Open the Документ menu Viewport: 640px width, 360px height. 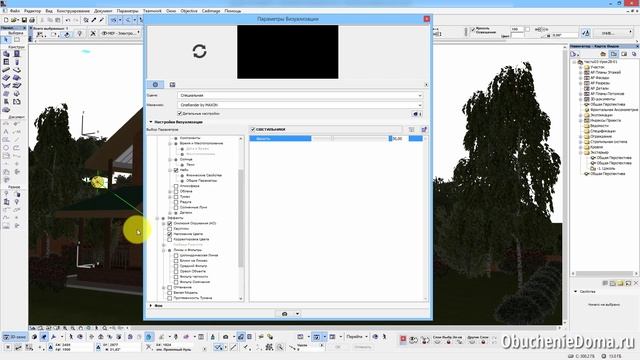[x=103, y=11]
